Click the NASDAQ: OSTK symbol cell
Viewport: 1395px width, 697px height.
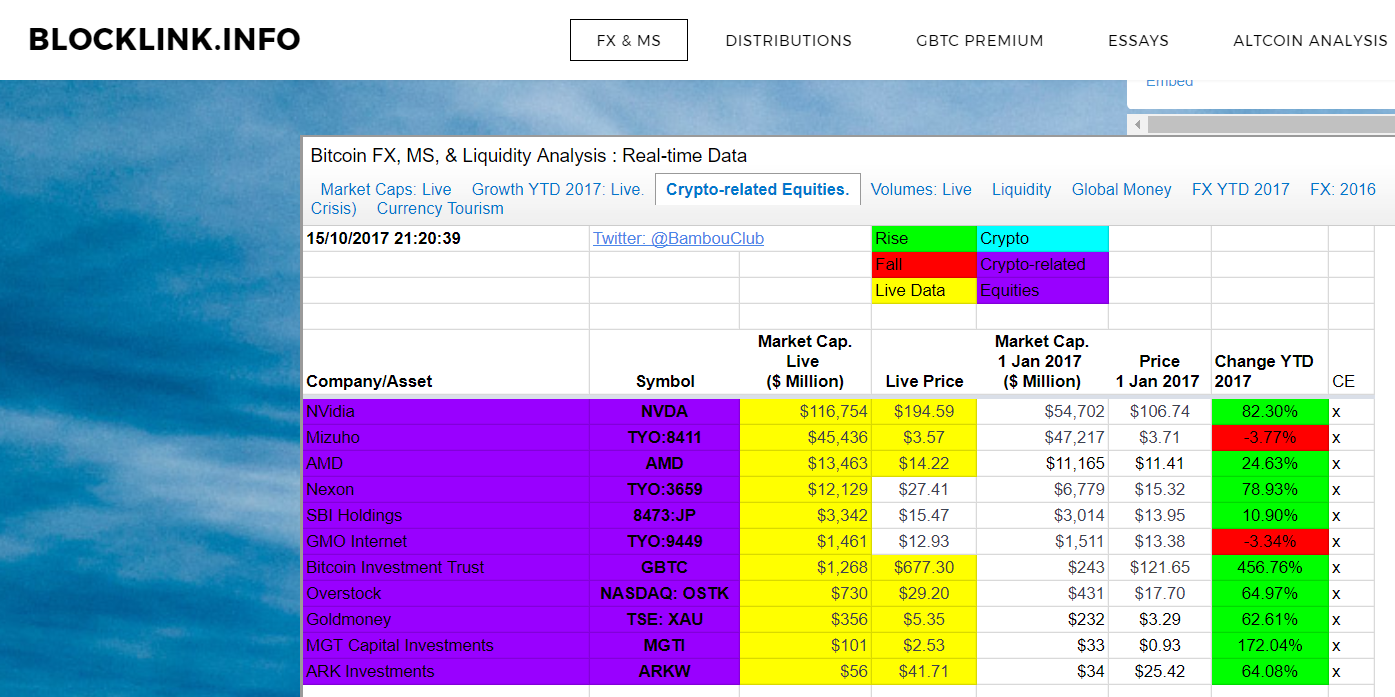665,593
